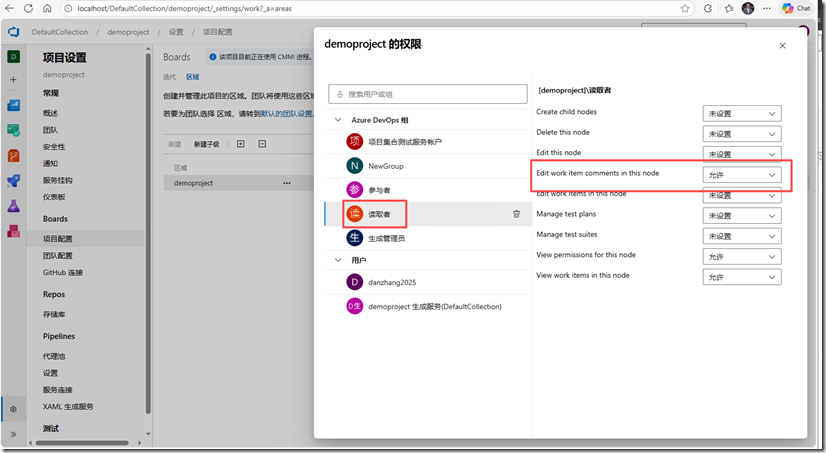
Task: Open demoproject green D project icon
Action: (14, 56)
